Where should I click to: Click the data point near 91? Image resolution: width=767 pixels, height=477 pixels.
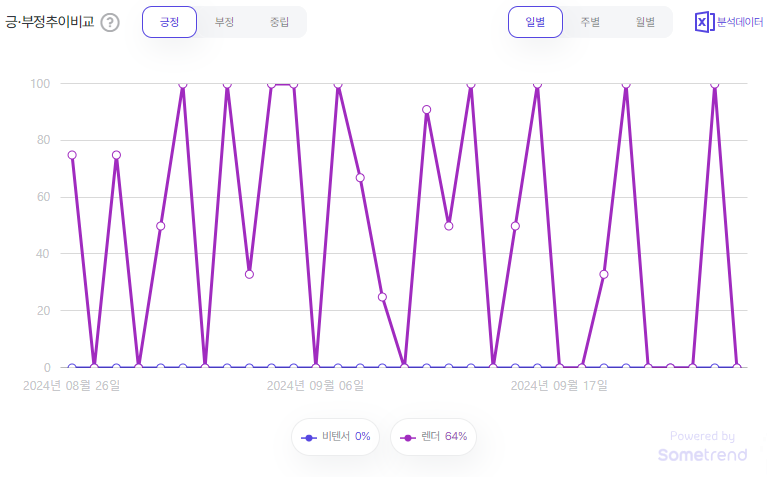pos(427,110)
